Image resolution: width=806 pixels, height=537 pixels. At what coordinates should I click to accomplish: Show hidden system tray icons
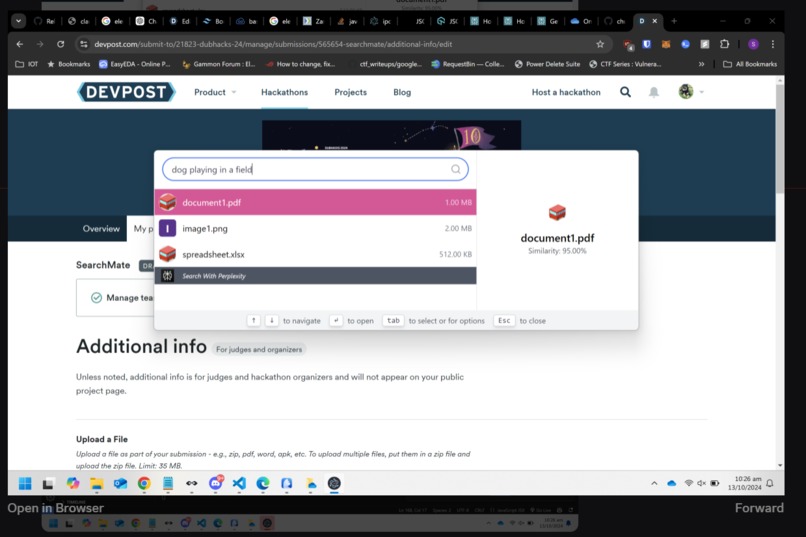tap(654, 483)
